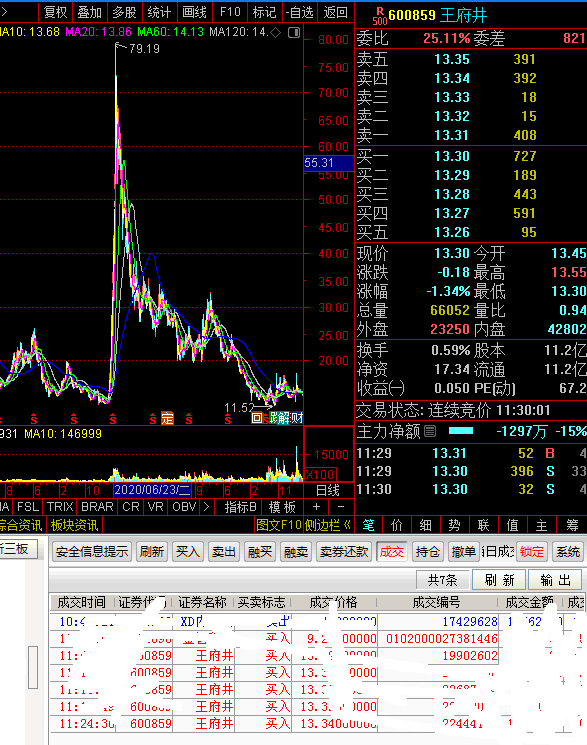This screenshot has width=587, height=745.
Task: Select the BRAR indicator tab
Action: pyautogui.click(x=97, y=507)
